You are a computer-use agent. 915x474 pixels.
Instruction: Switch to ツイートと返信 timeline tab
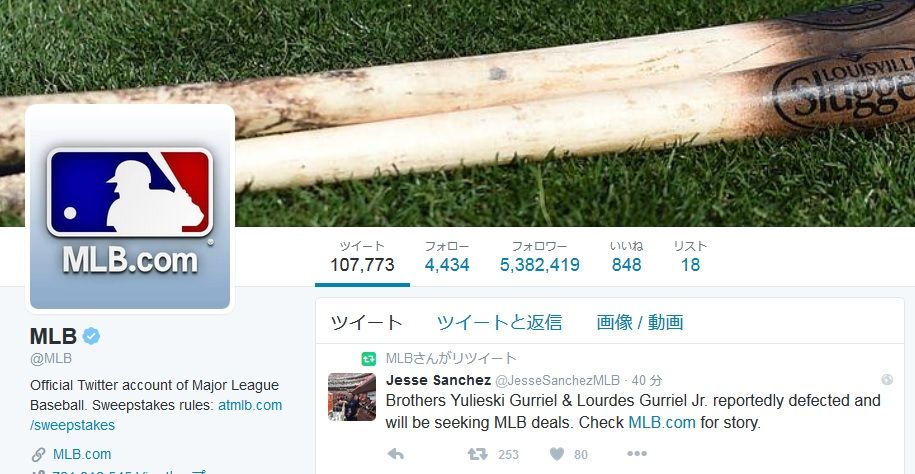tap(500, 322)
